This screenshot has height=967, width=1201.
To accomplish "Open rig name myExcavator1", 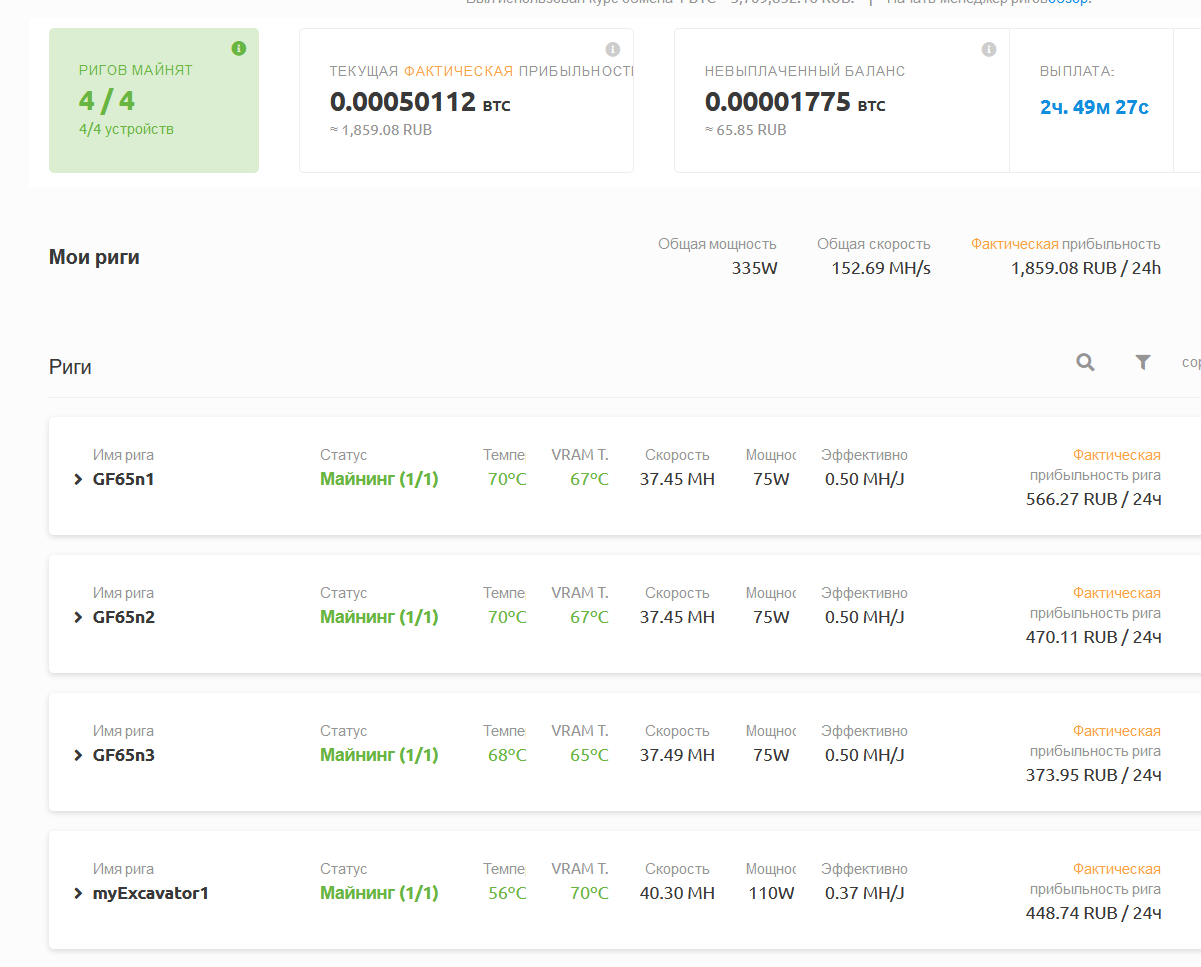I will [x=150, y=893].
